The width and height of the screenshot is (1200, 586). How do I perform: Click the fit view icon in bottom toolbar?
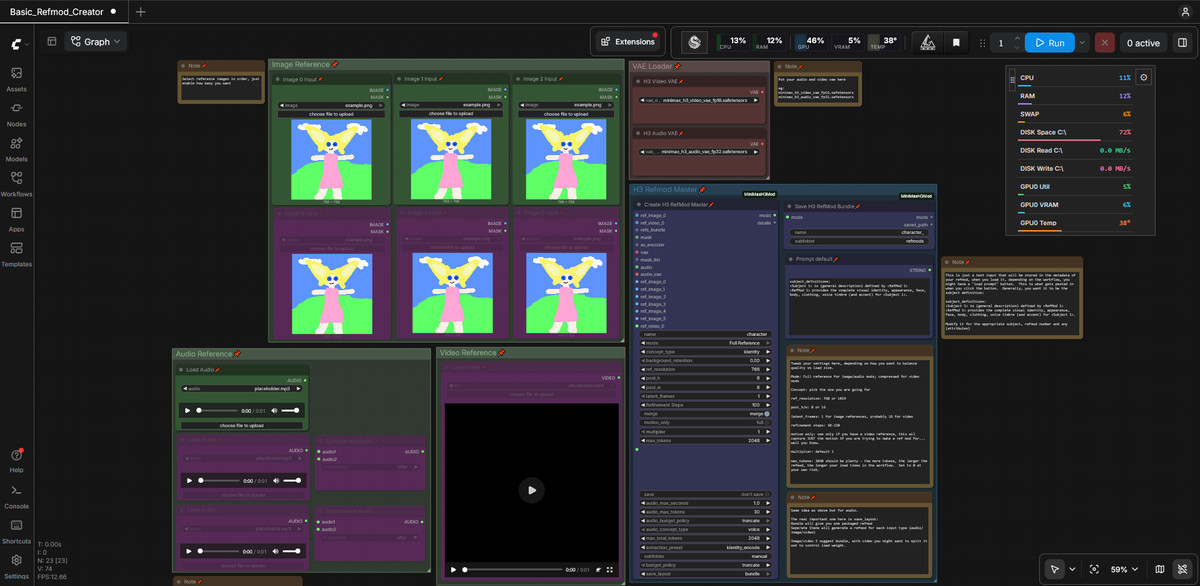click(x=1094, y=569)
